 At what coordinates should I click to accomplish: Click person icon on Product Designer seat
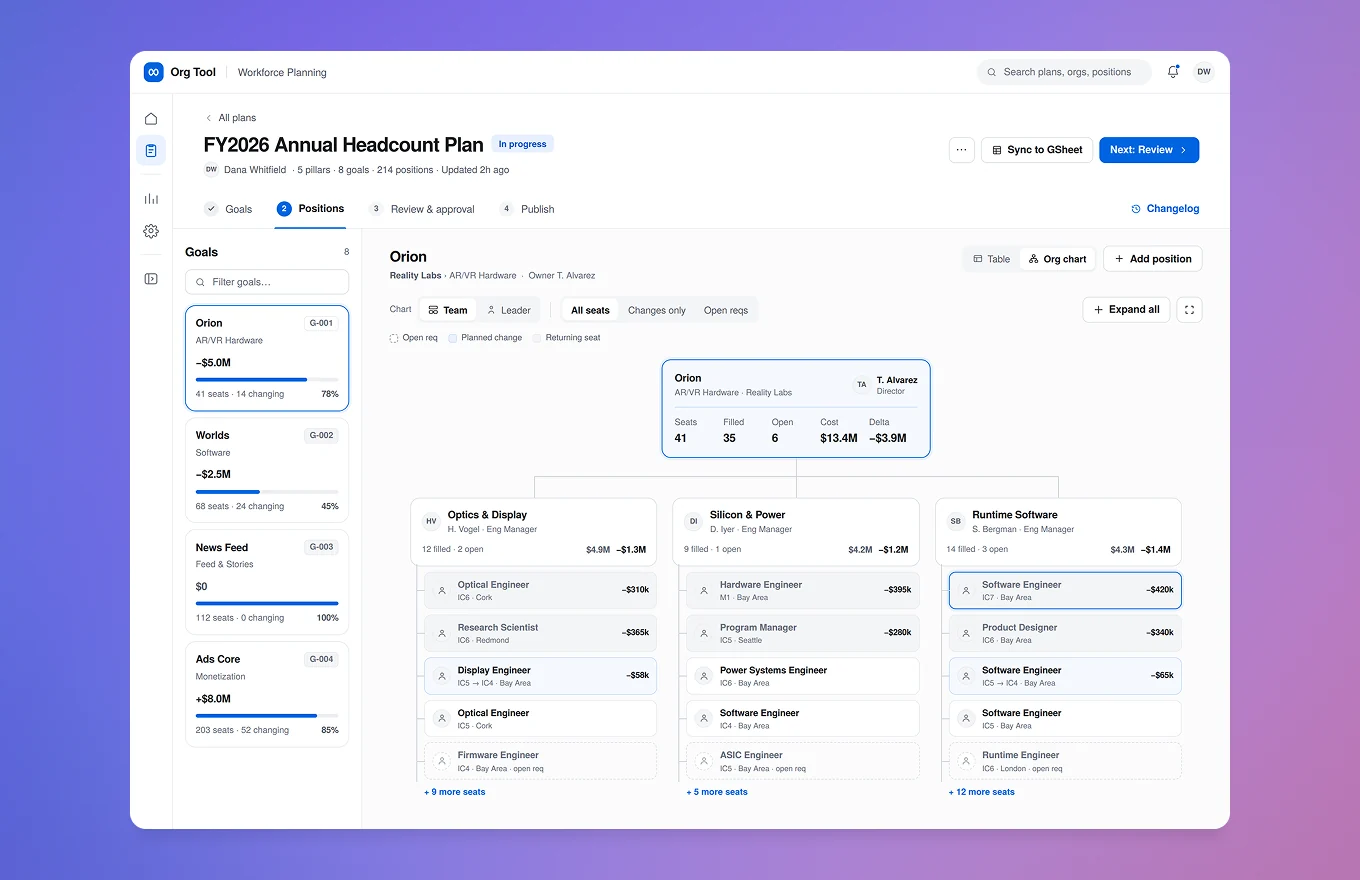click(965, 634)
